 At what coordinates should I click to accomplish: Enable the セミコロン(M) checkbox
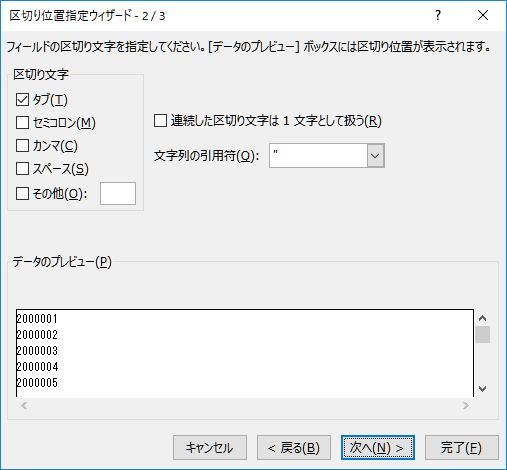[x=22, y=123]
